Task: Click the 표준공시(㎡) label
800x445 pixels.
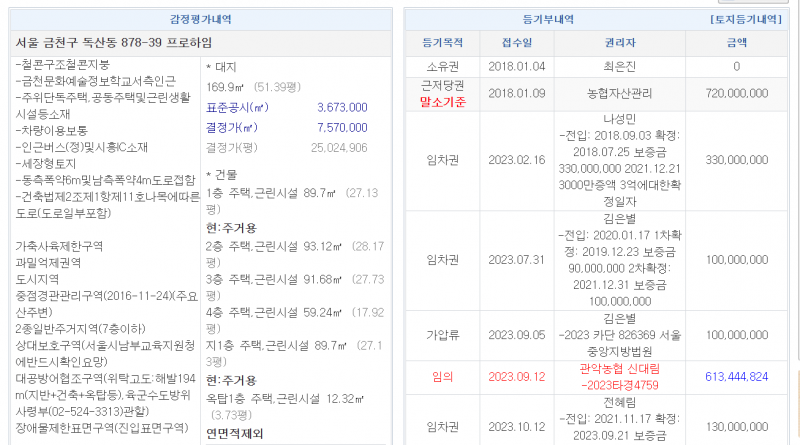Action: click(x=237, y=107)
